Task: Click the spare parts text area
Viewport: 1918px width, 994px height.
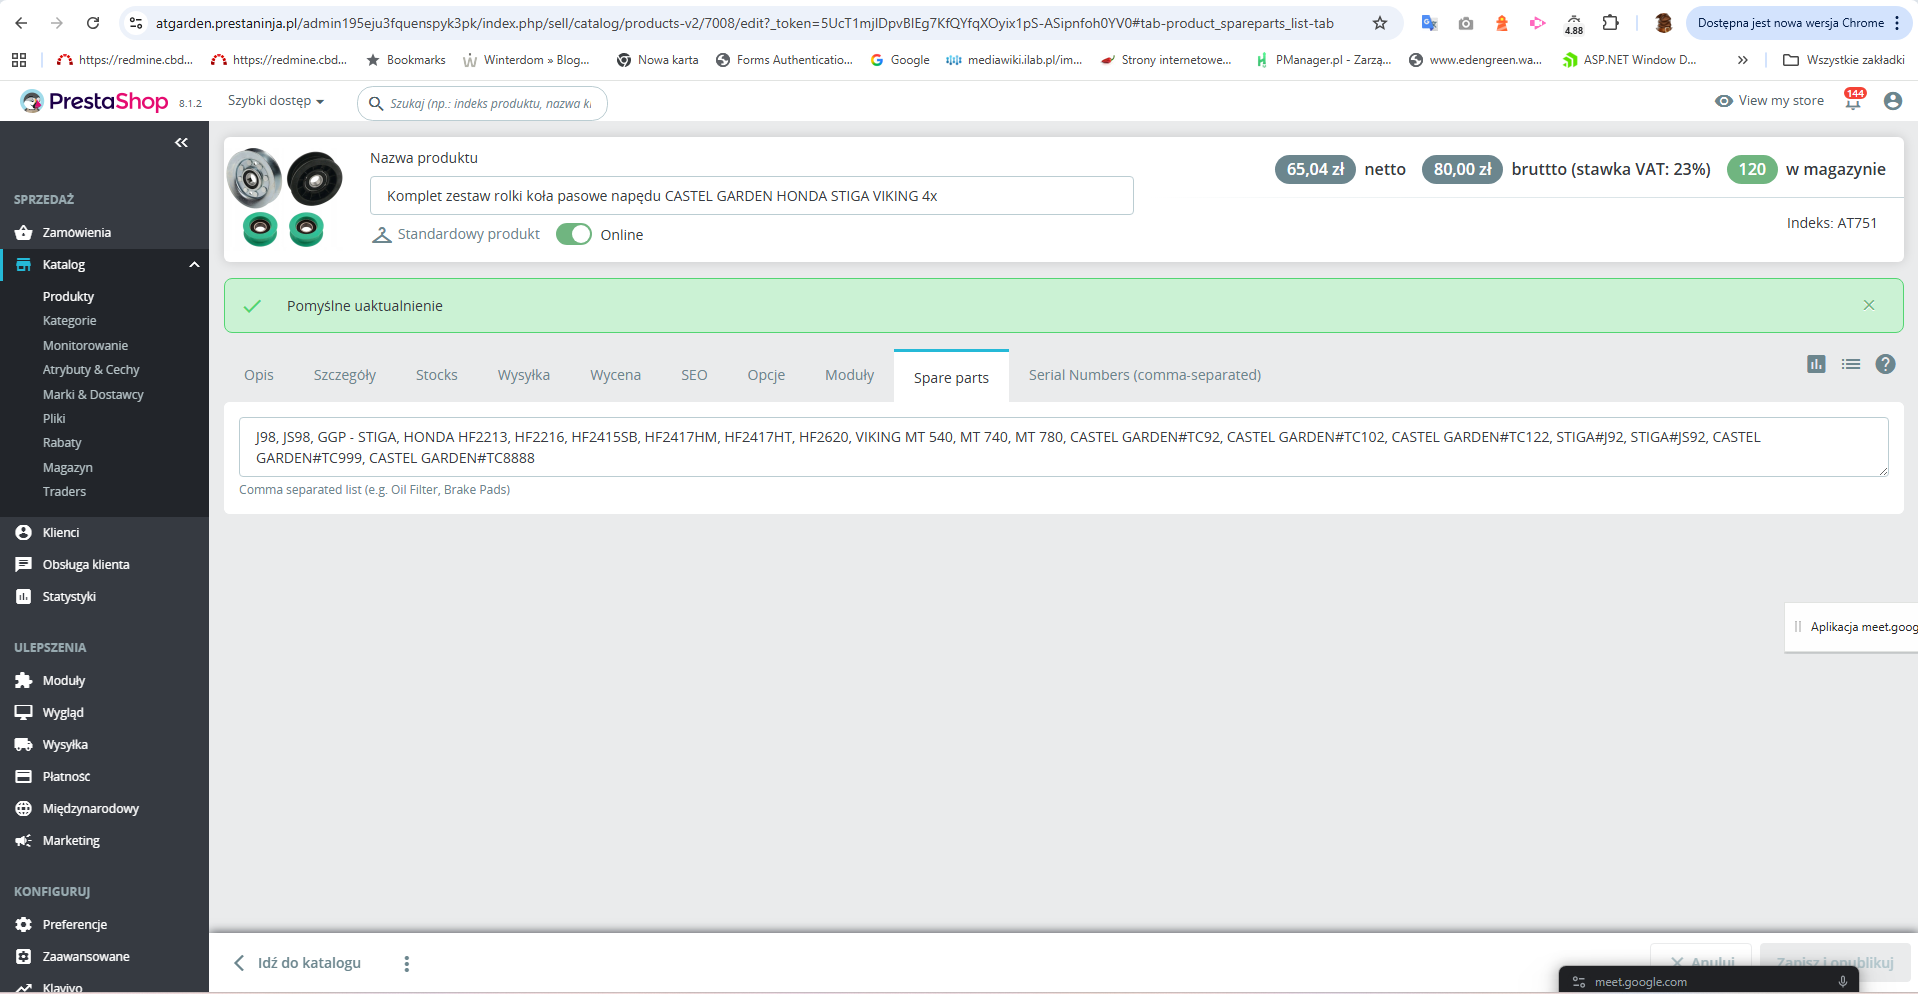Action: click(1063, 447)
